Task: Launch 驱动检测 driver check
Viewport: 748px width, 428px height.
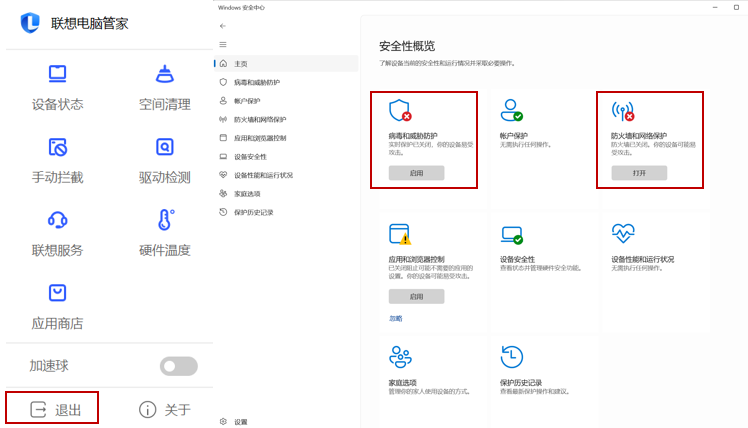Action: [165, 161]
